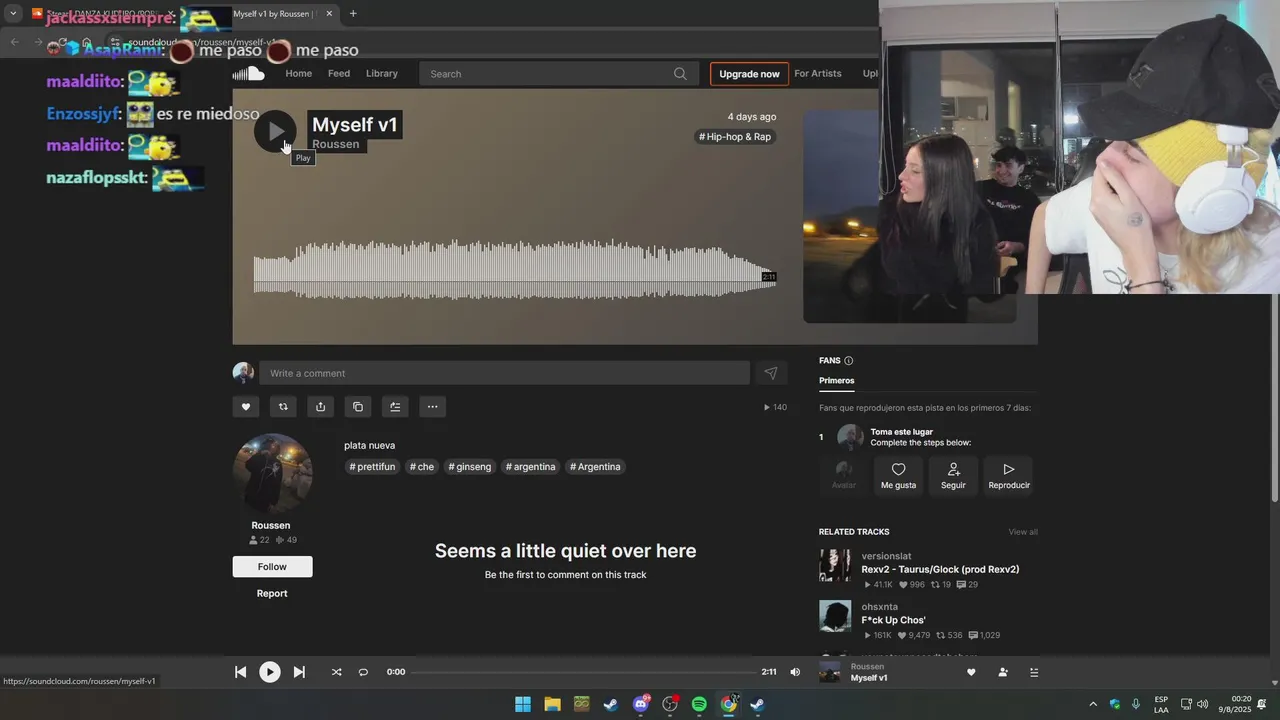Viewport: 1280px width, 720px height.
Task: Click the Fans info circle icon
Action: (x=849, y=361)
